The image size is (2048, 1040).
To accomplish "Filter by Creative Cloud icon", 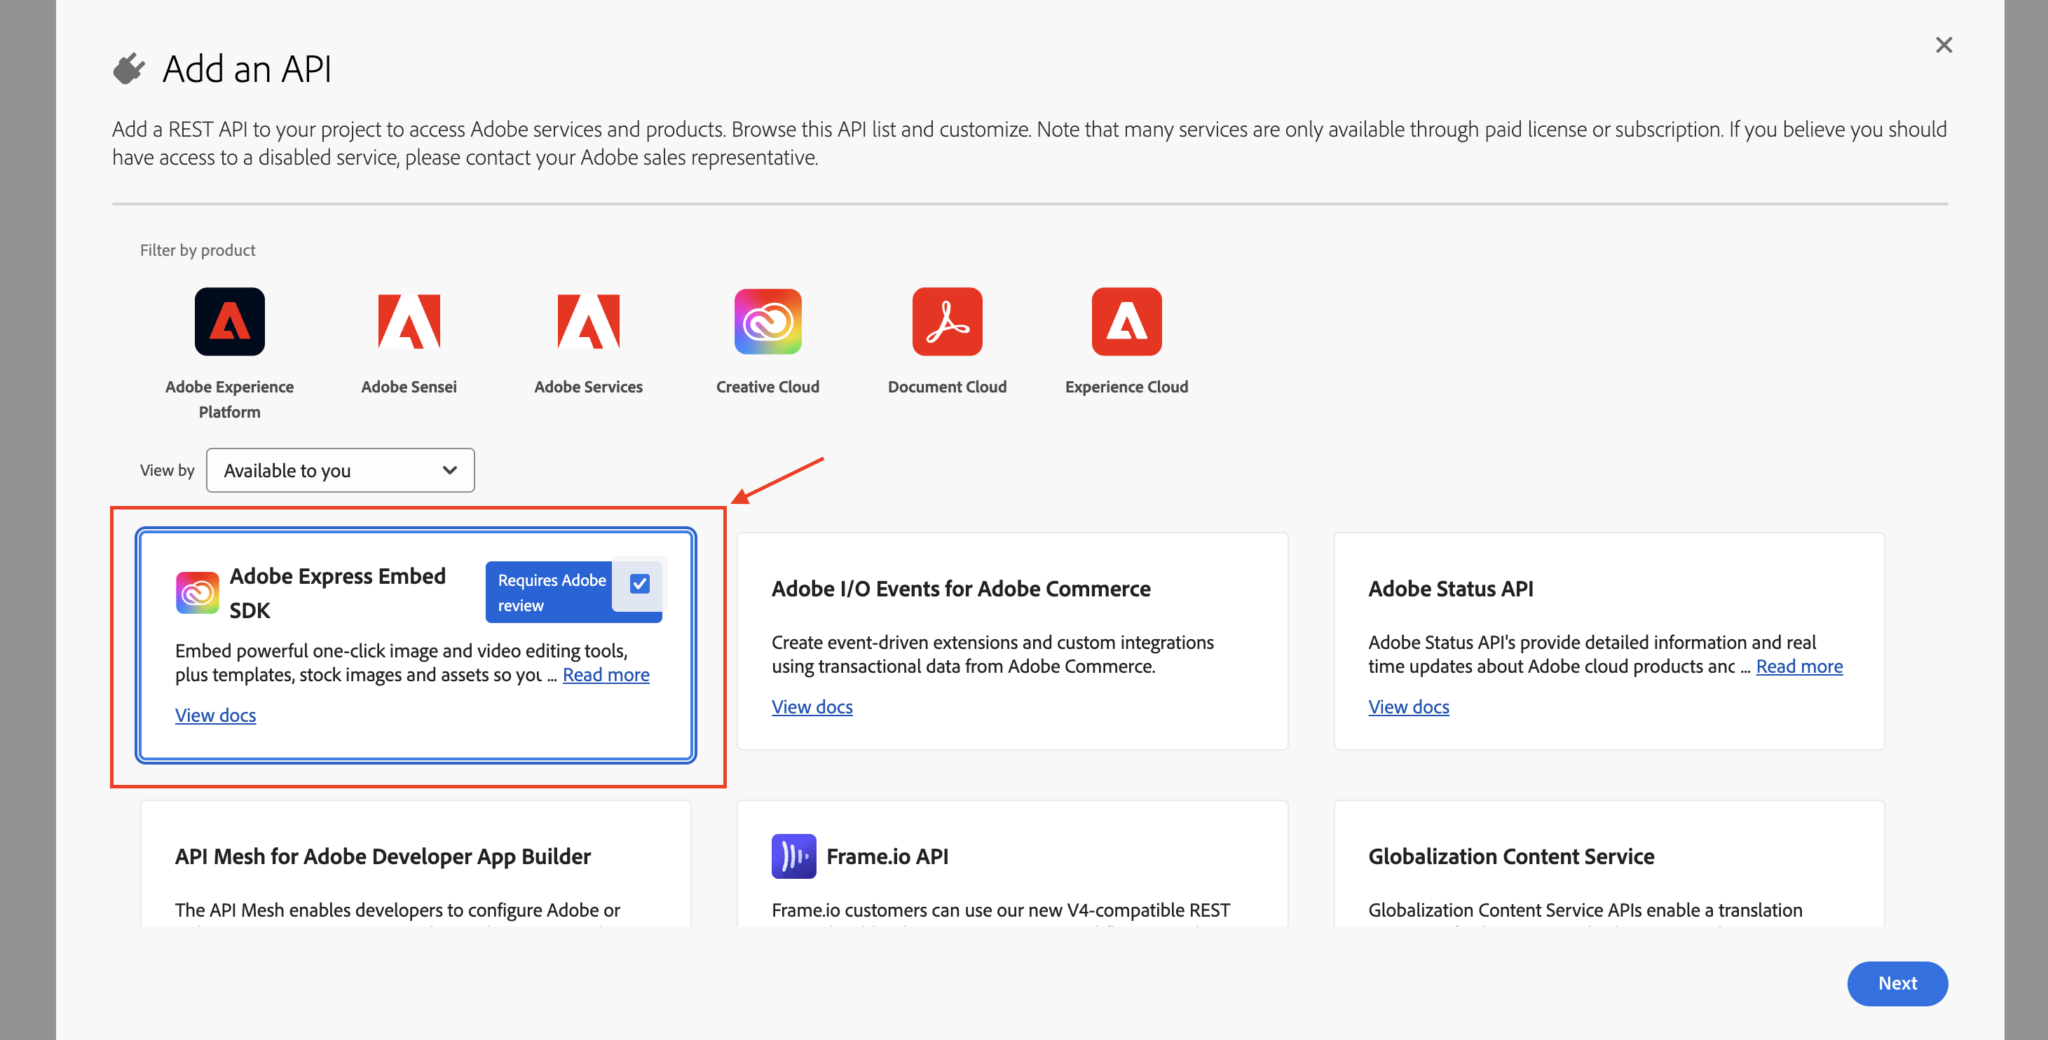I will point(768,321).
